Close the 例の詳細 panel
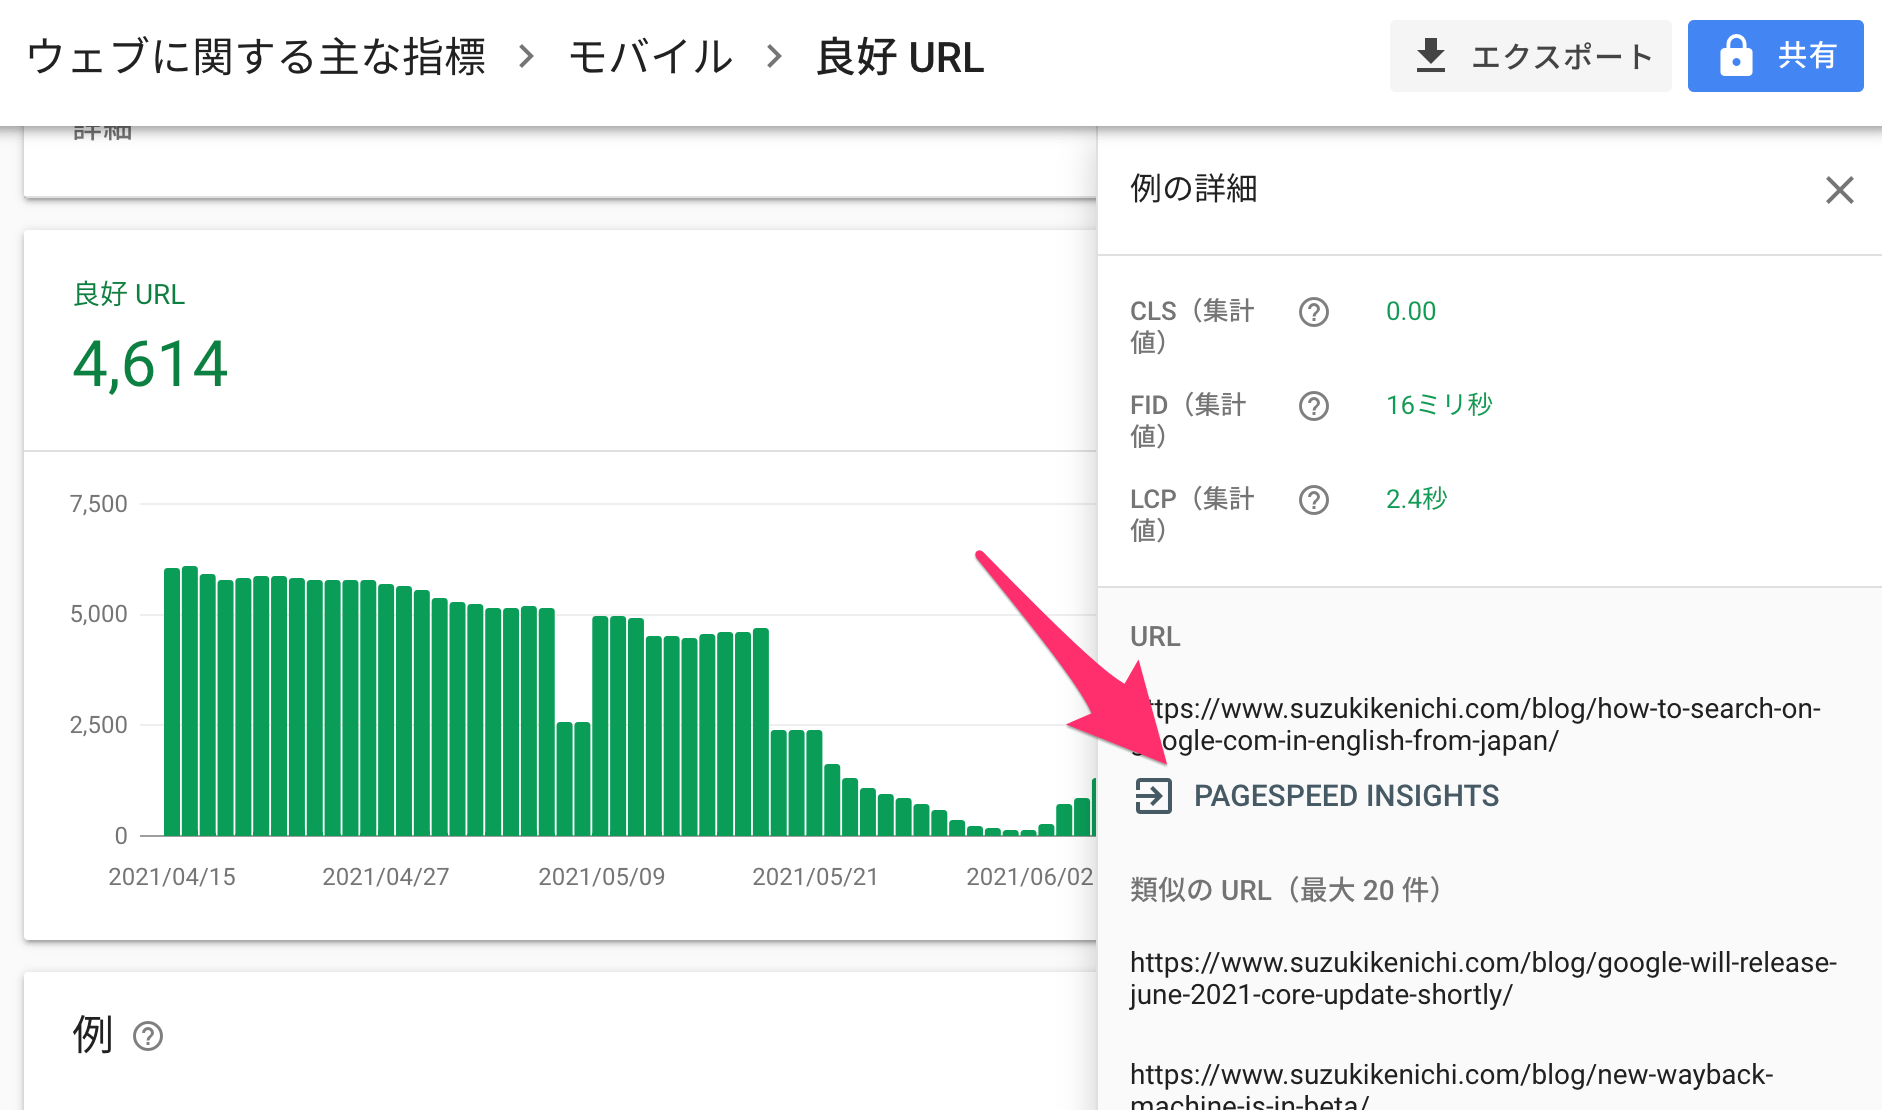The width and height of the screenshot is (1882, 1110). tap(1839, 190)
